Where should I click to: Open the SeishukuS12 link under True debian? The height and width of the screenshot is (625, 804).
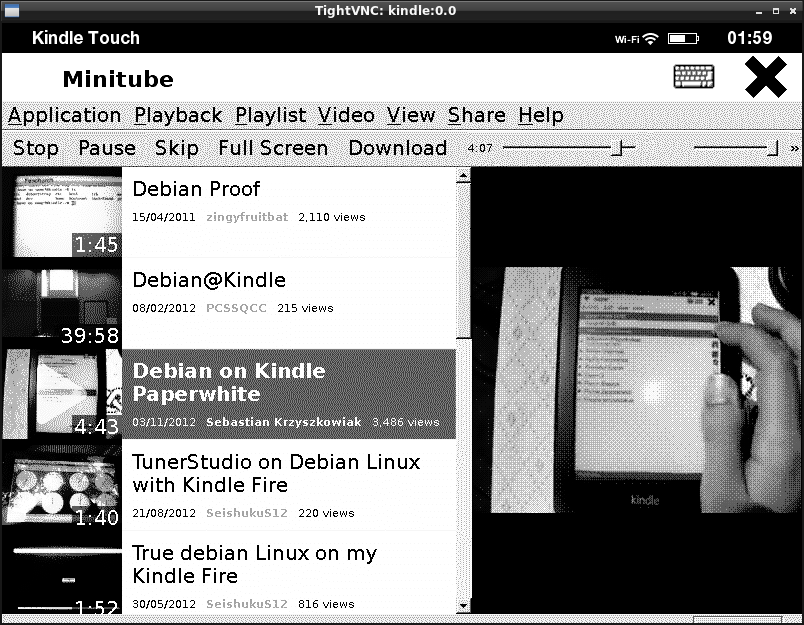click(x=247, y=604)
